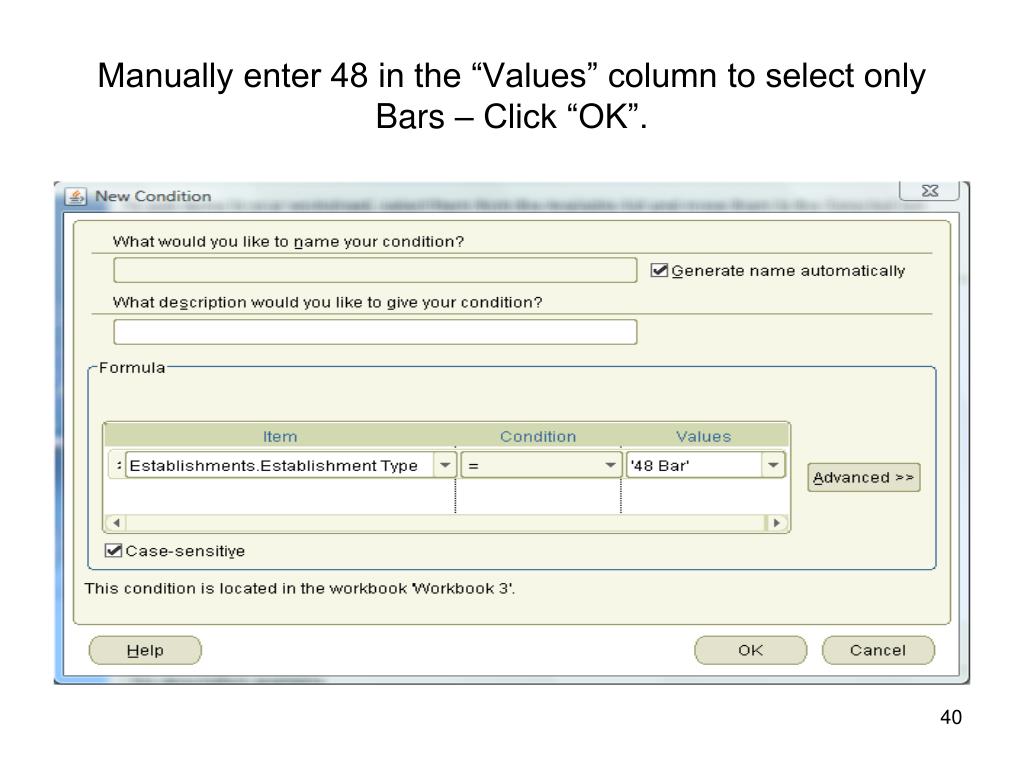Image resolution: width=1024 pixels, height=768 pixels.
Task: Click the scroll right arrow of formula table
Action: point(776,523)
